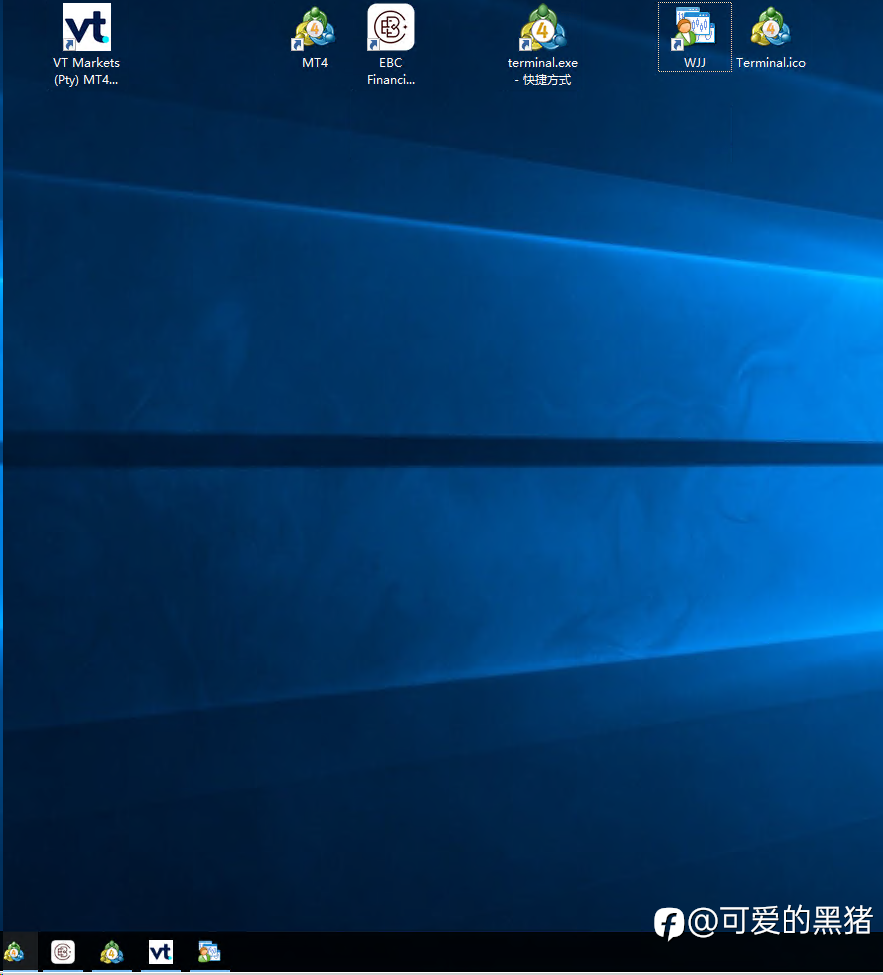Image resolution: width=883 pixels, height=975 pixels.
Task: Click the 'MT4' icon label text
Action: pos(315,63)
